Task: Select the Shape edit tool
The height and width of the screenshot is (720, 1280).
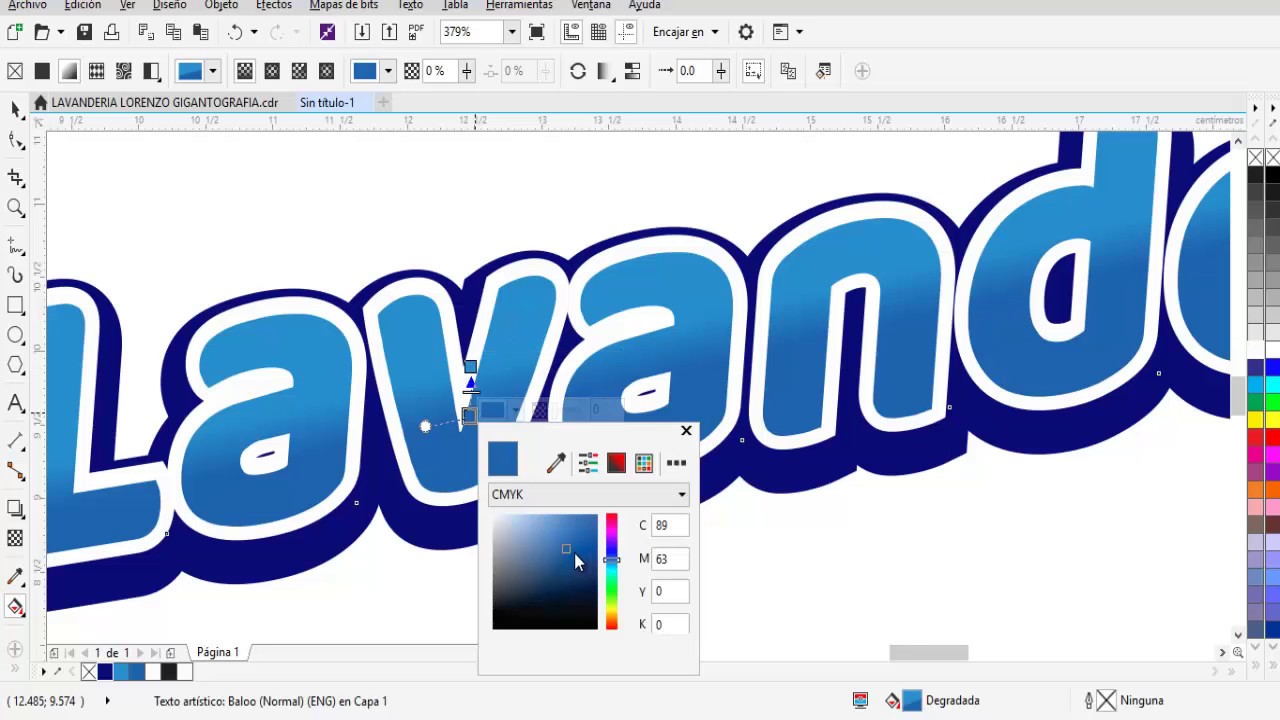Action: point(15,141)
